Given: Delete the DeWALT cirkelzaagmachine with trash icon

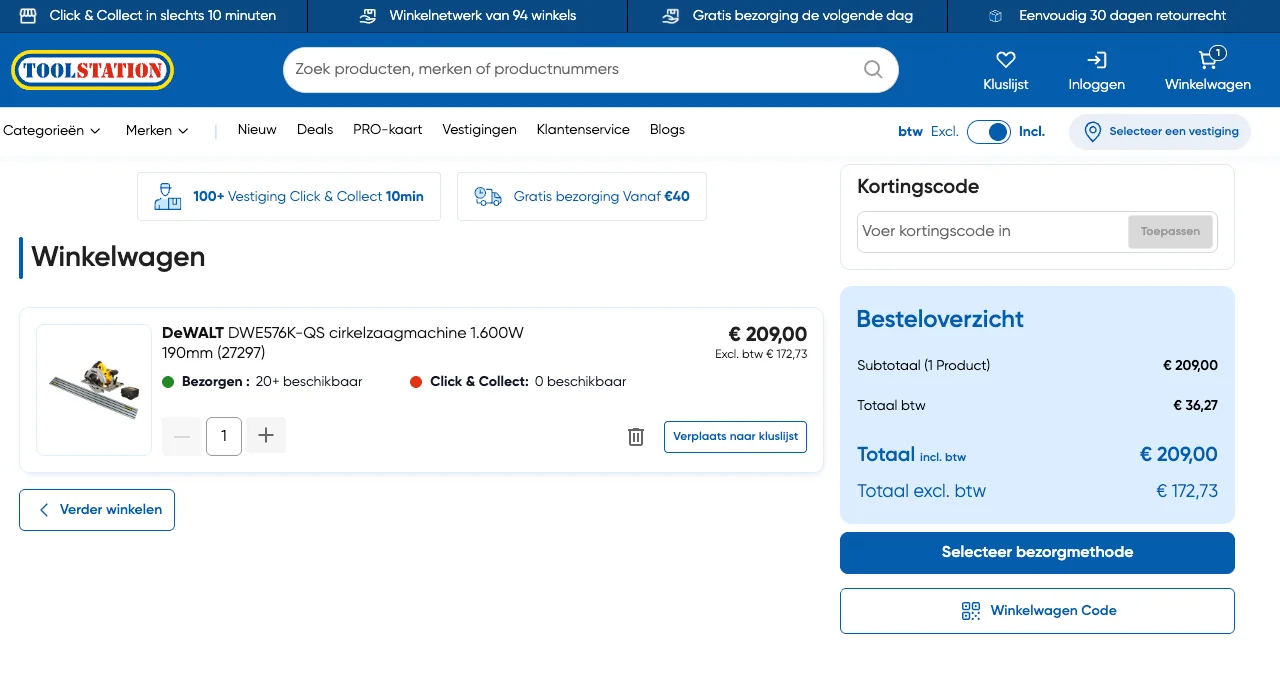Looking at the screenshot, I should pos(635,436).
